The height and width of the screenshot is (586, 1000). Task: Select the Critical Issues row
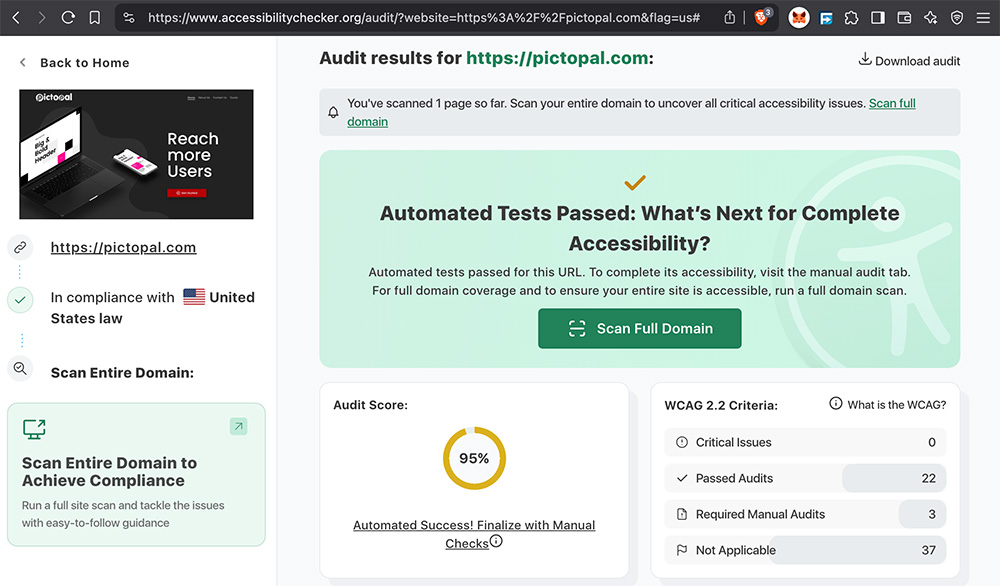(805, 442)
